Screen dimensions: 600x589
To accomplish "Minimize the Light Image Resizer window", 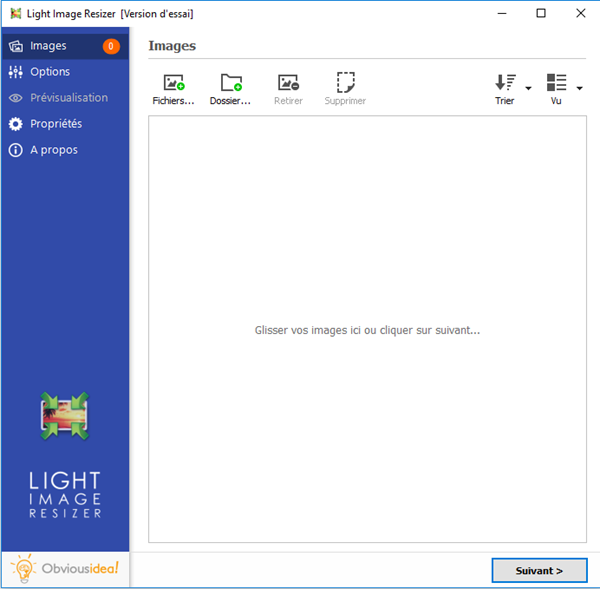I will [x=502, y=13].
